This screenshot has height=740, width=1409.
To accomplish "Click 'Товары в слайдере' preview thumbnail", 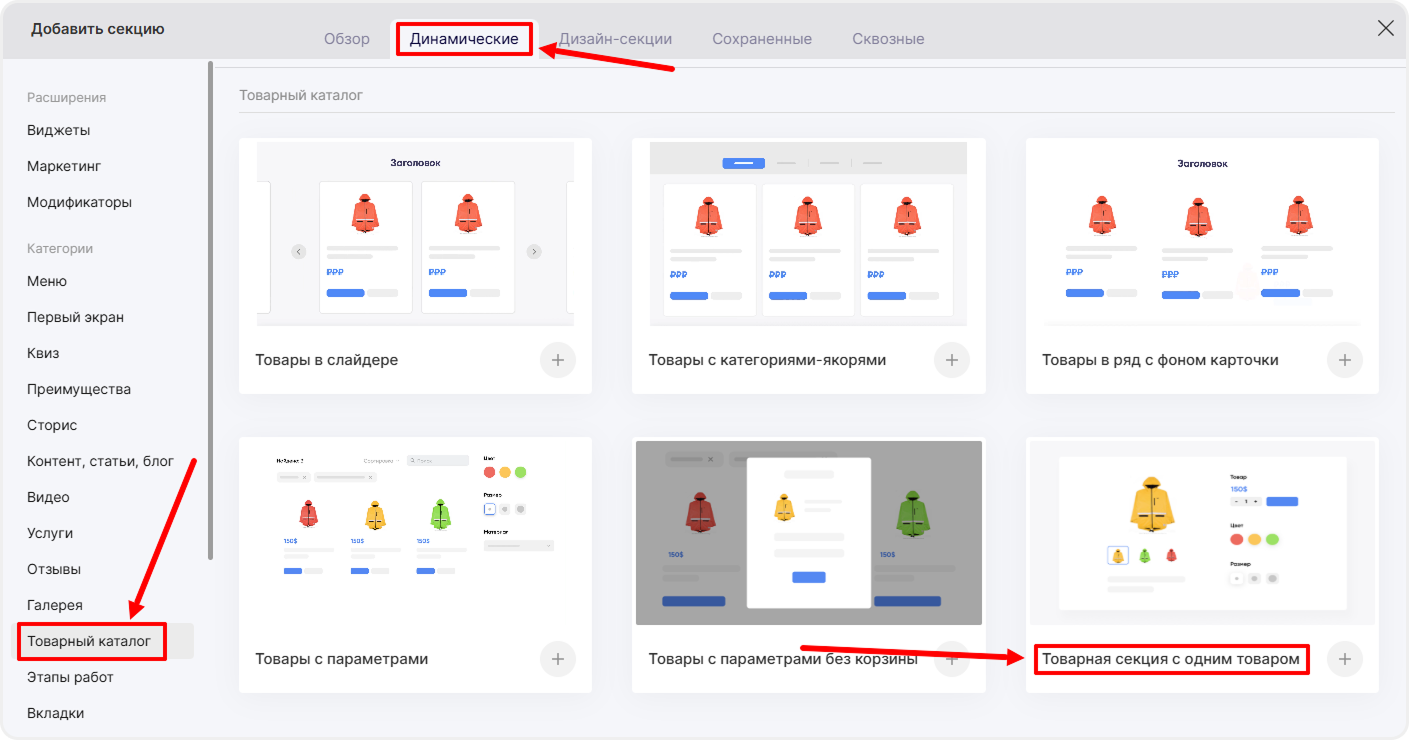I will coord(415,233).
